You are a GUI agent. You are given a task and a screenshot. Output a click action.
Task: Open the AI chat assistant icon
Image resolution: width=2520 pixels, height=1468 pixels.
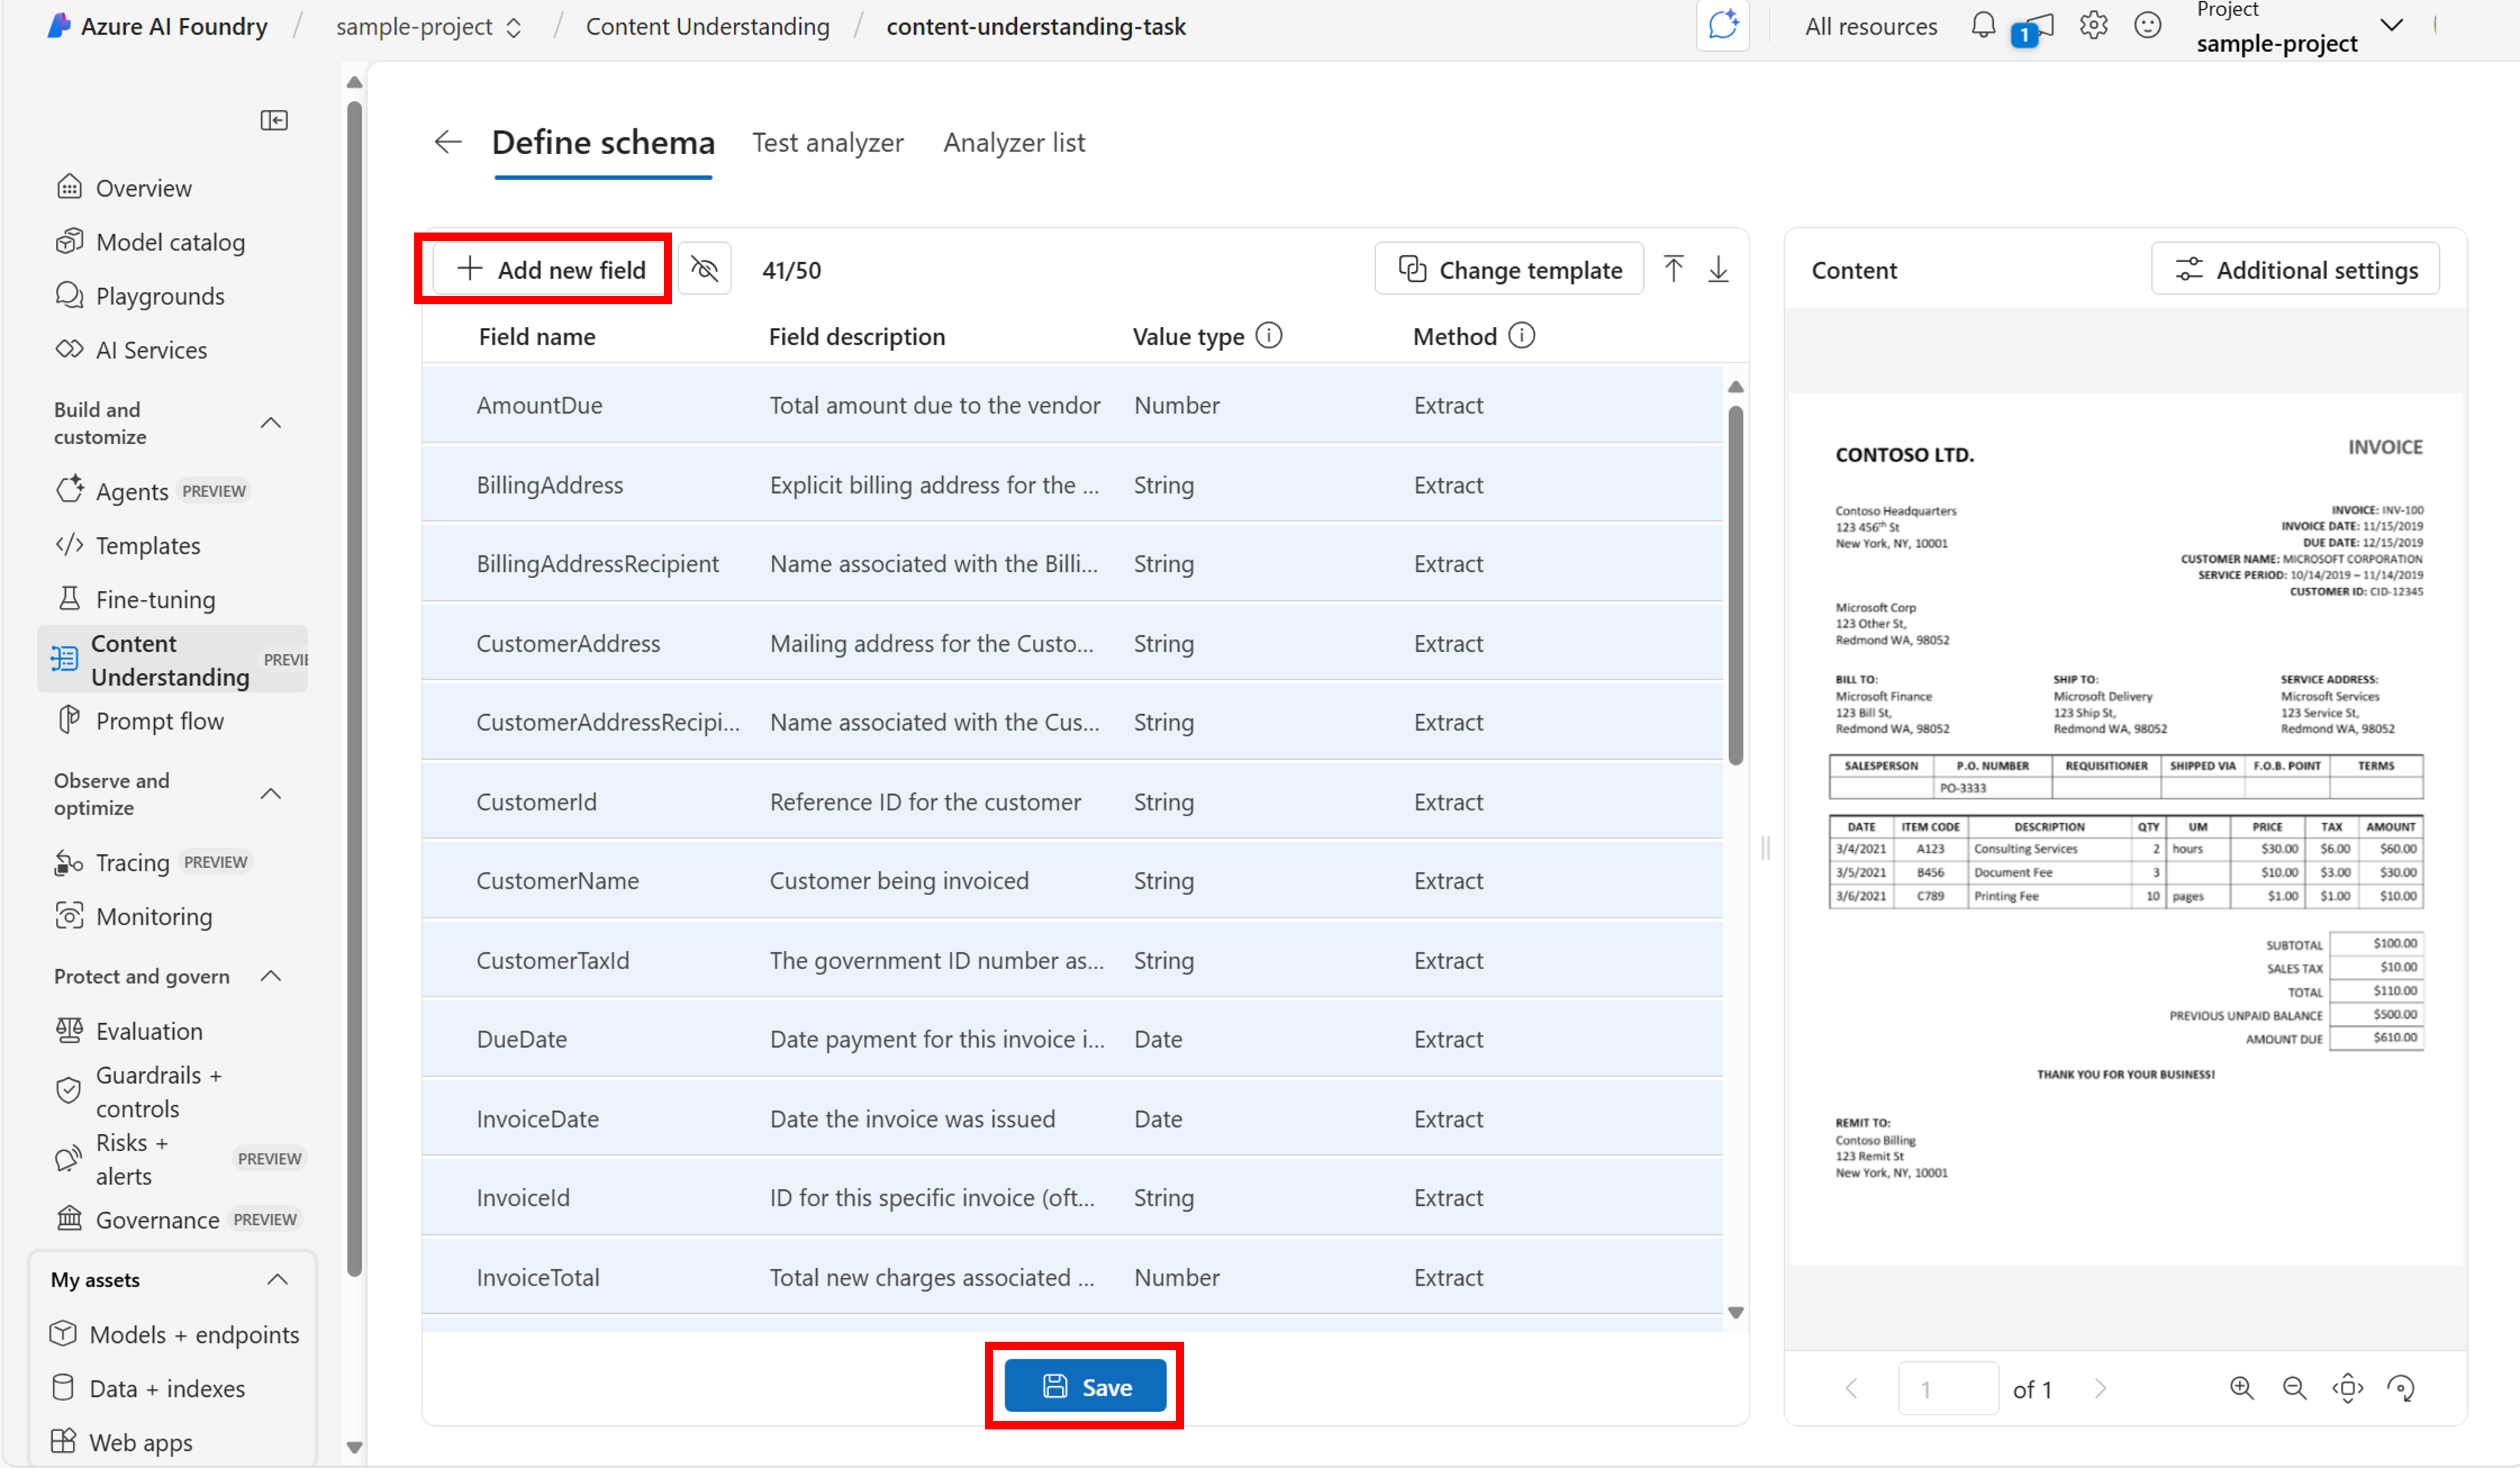(x=1722, y=25)
